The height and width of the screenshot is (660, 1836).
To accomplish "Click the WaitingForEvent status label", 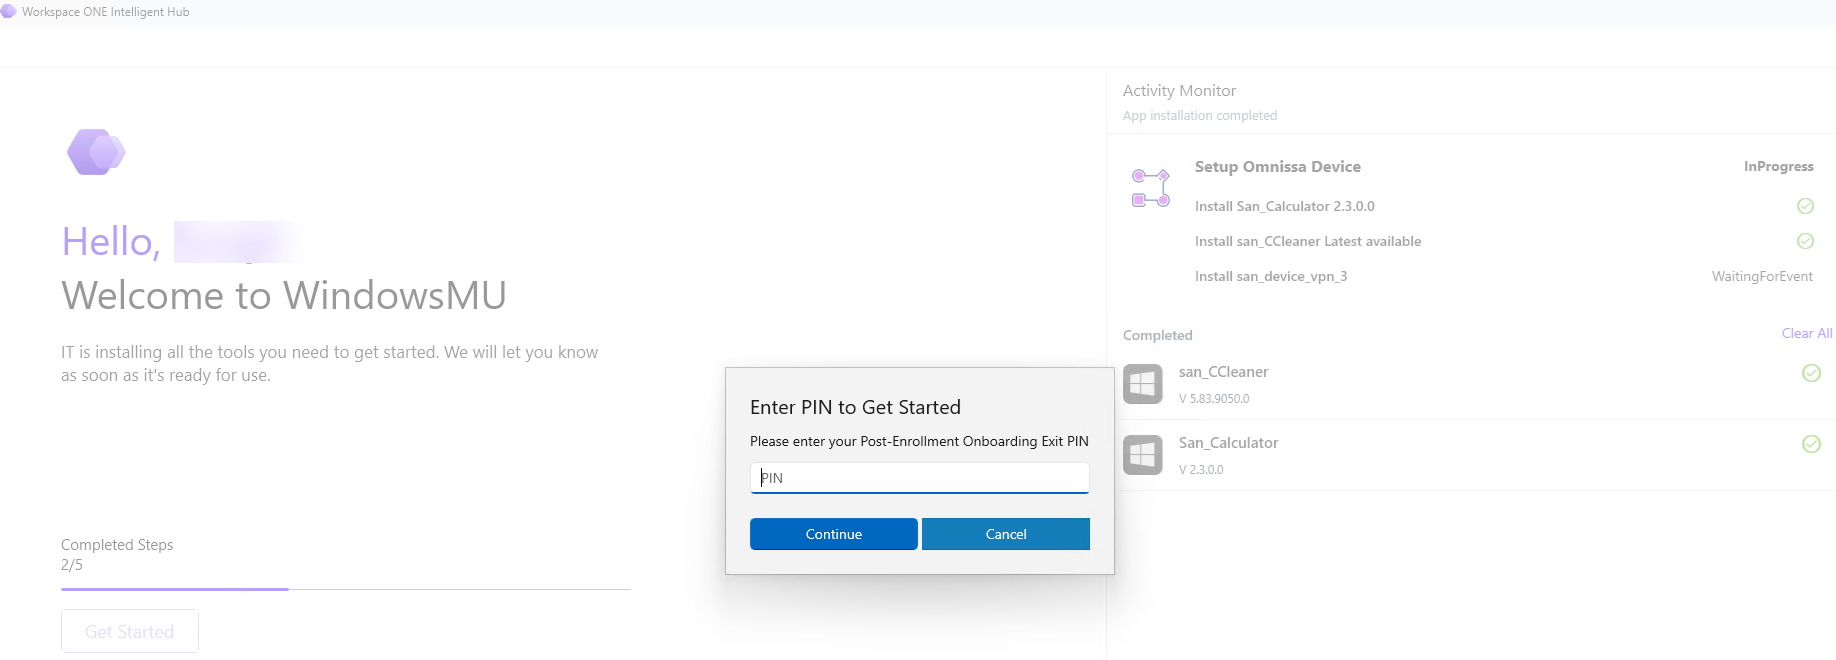I will tap(1762, 276).
